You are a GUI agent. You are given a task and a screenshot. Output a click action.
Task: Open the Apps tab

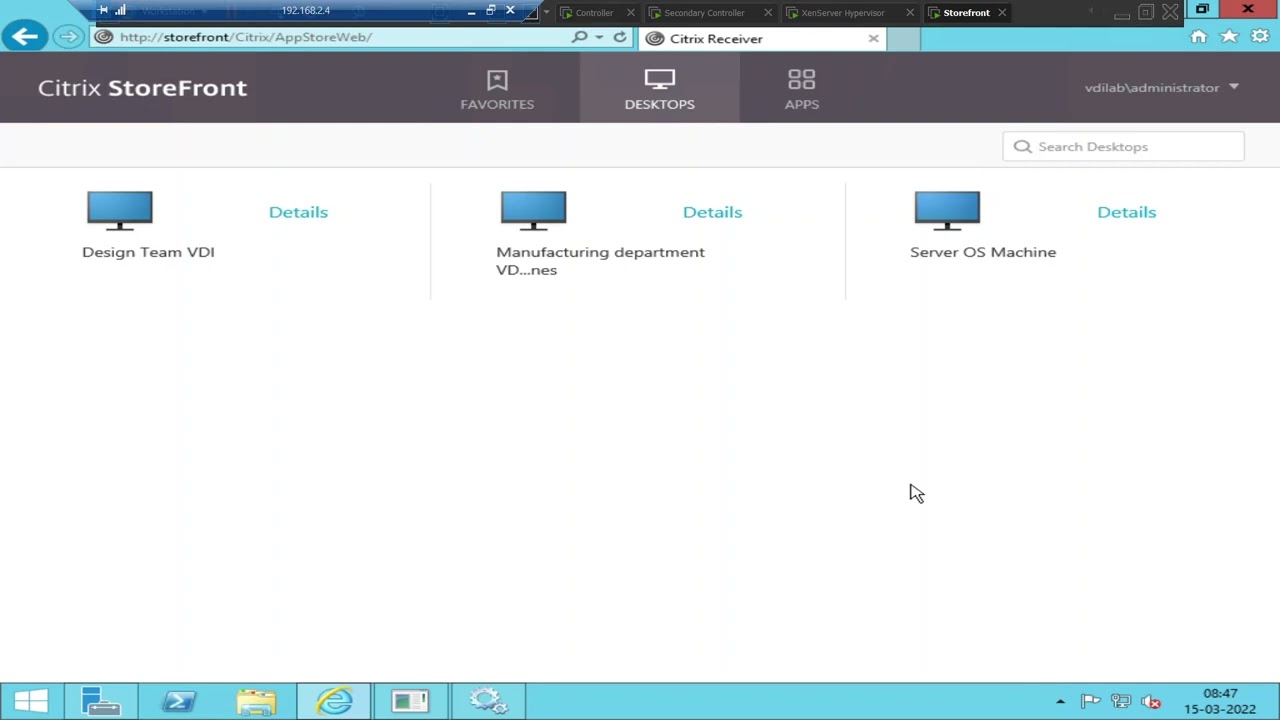(801, 89)
